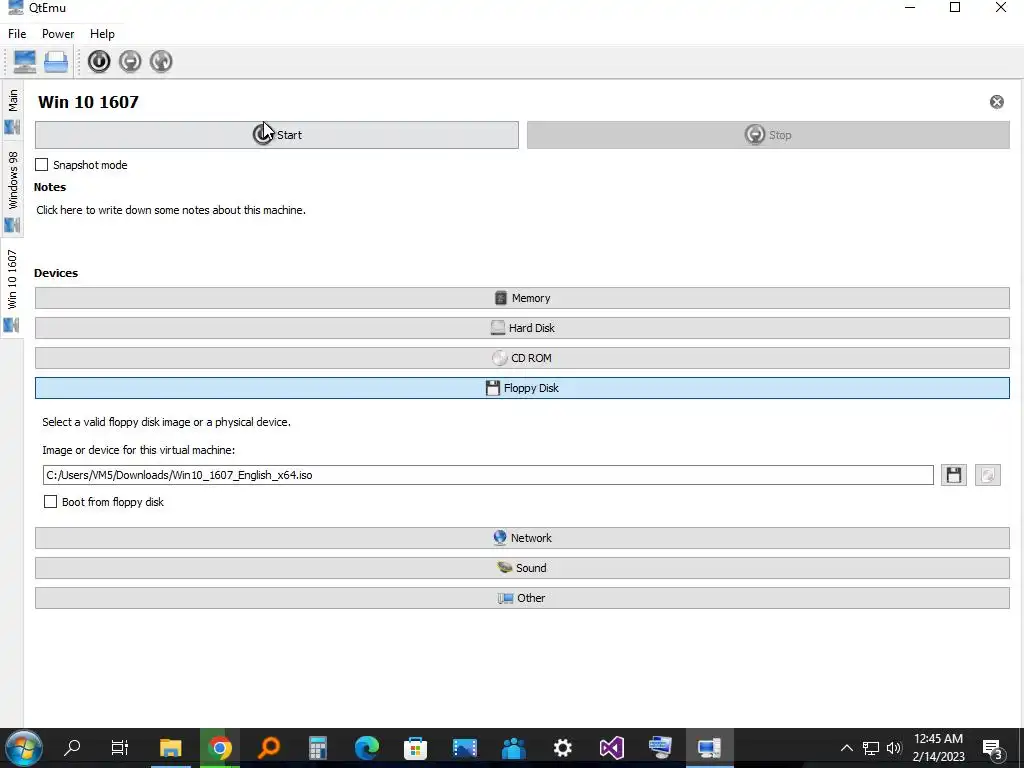
Task: Open Windows Settings gear in taskbar
Action: (x=562, y=748)
